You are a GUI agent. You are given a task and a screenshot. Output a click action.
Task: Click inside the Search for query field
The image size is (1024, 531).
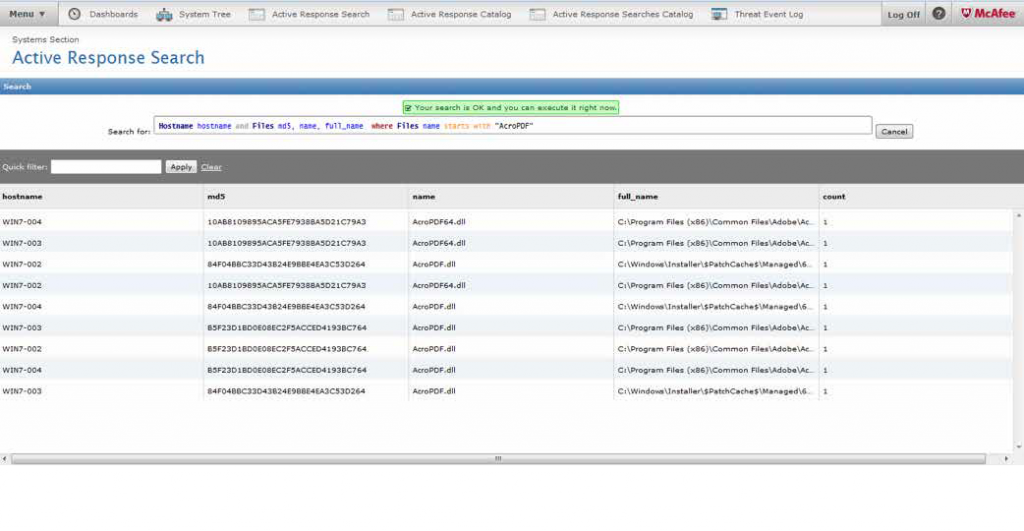point(512,126)
